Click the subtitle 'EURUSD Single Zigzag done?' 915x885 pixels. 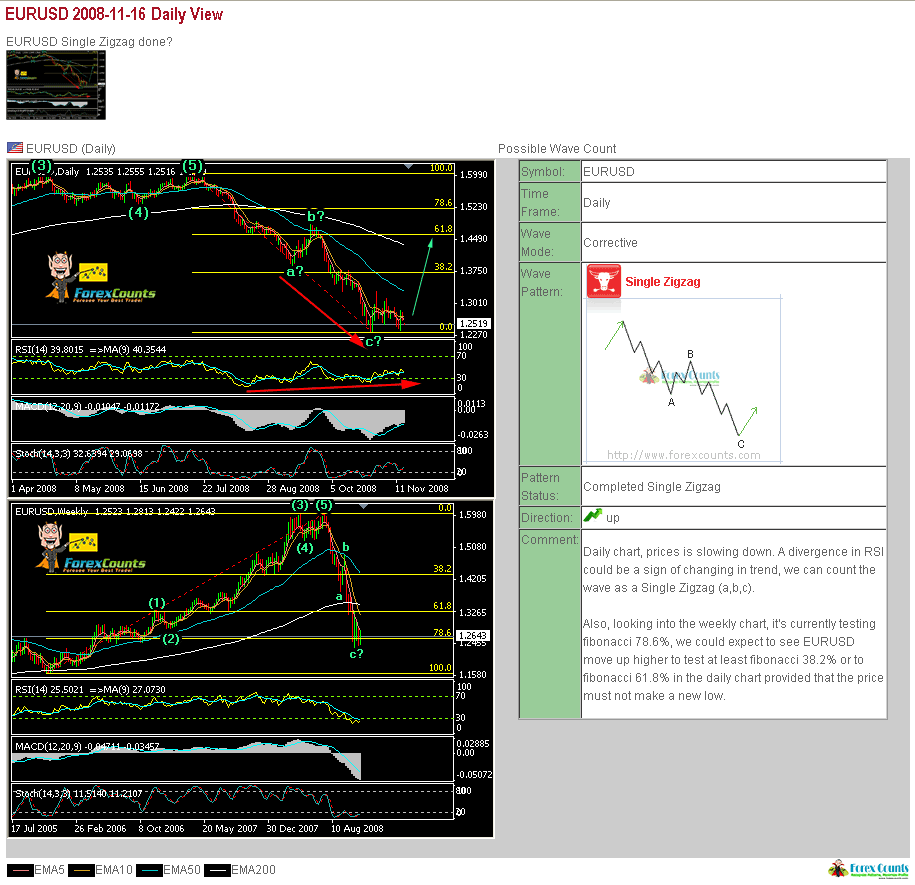[89, 42]
